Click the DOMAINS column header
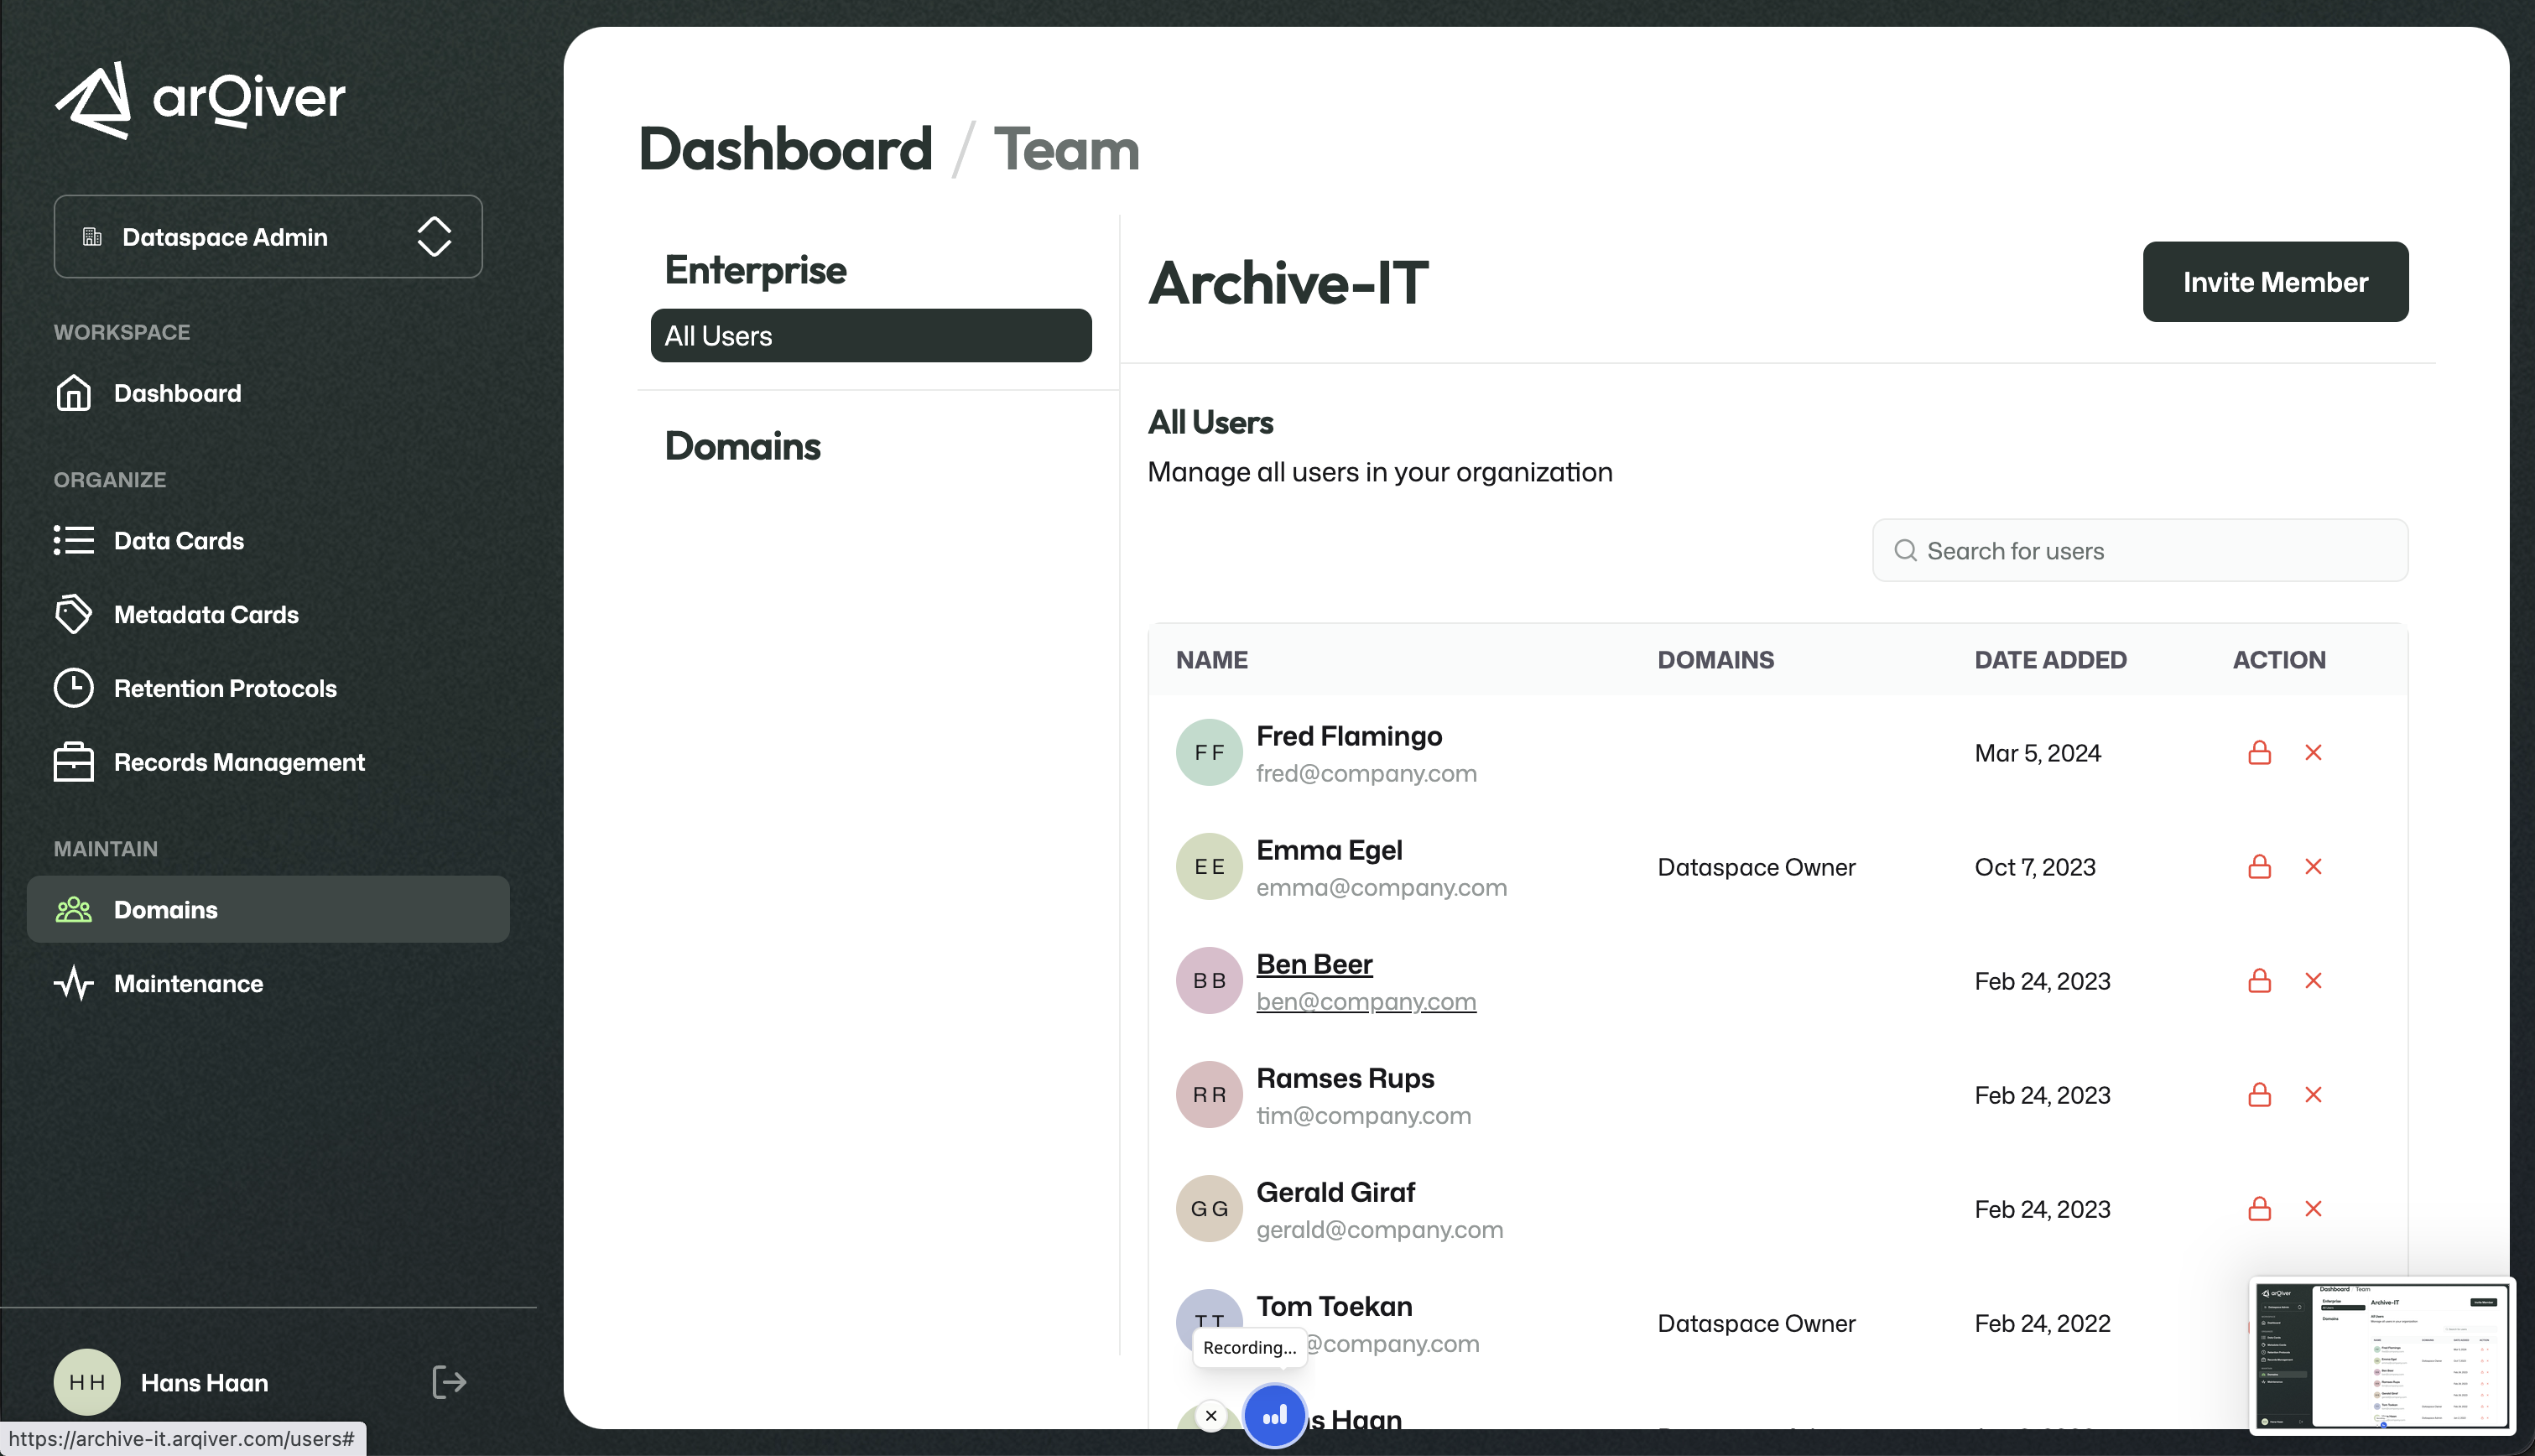Screen dimensions: 2535x1456 click(x=1716, y=660)
